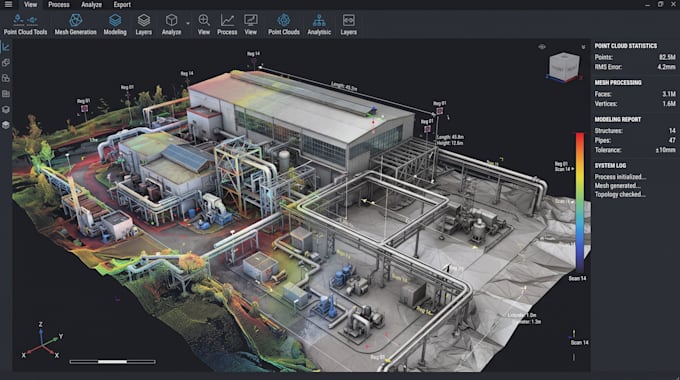The image size is (680, 380).
Task: Select the Vertices value 1.6M
Action: click(x=669, y=104)
